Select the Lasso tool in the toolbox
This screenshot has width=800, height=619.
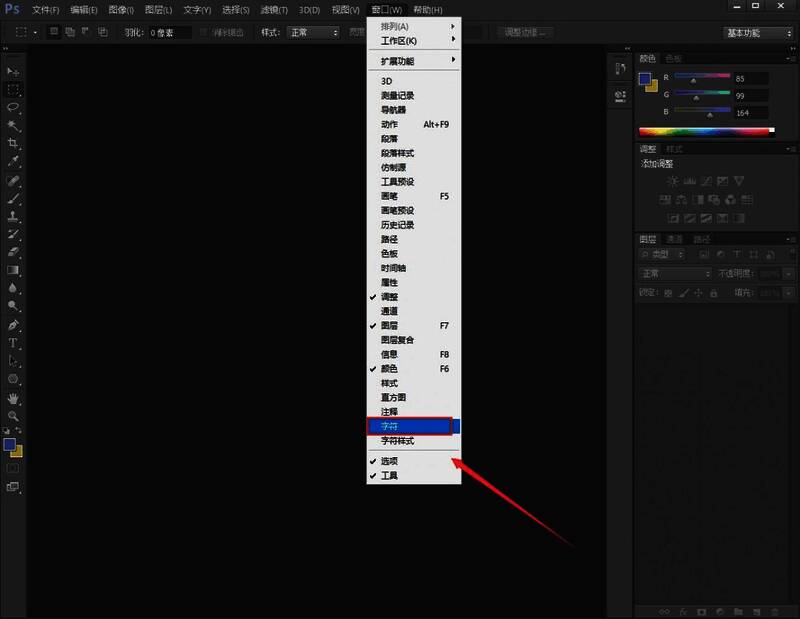click(14, 107)
